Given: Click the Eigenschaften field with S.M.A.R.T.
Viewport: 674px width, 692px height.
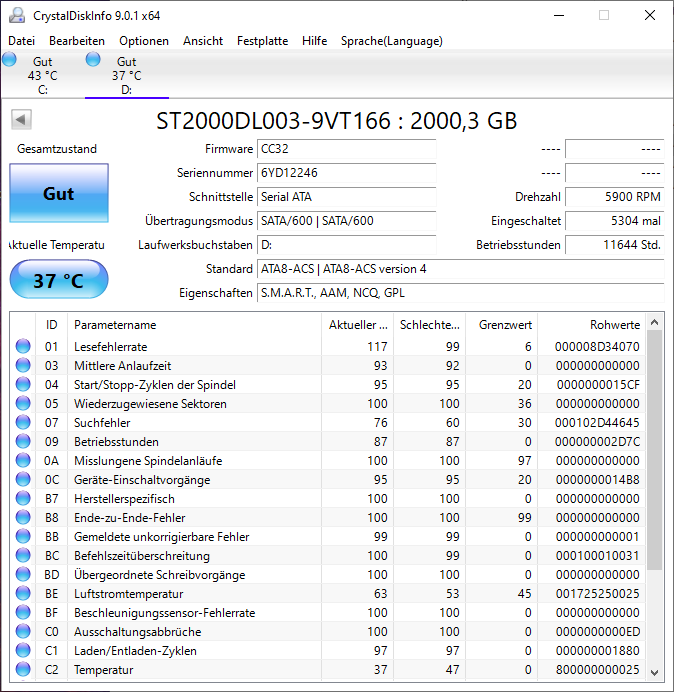Looking at the screenshot, I should [x=460, y=293].
